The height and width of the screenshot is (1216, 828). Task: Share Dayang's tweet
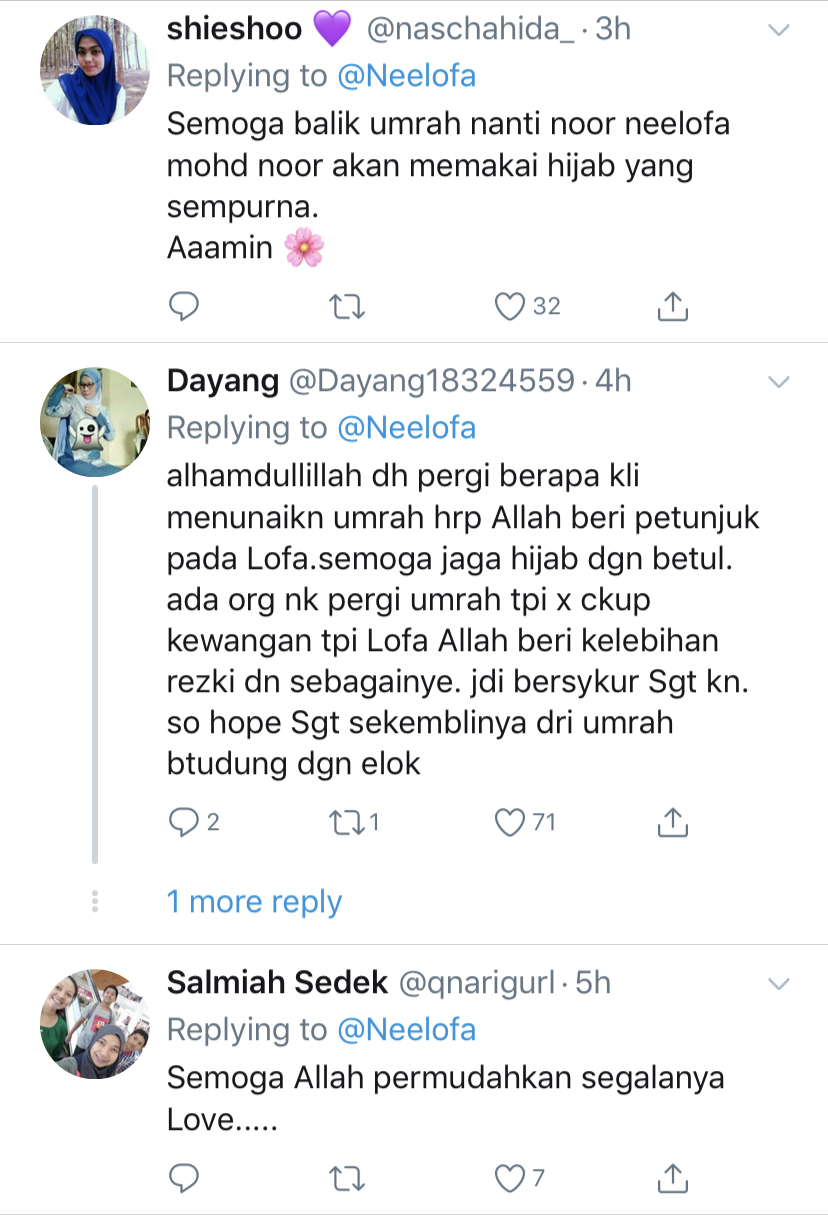click(673, 822)
